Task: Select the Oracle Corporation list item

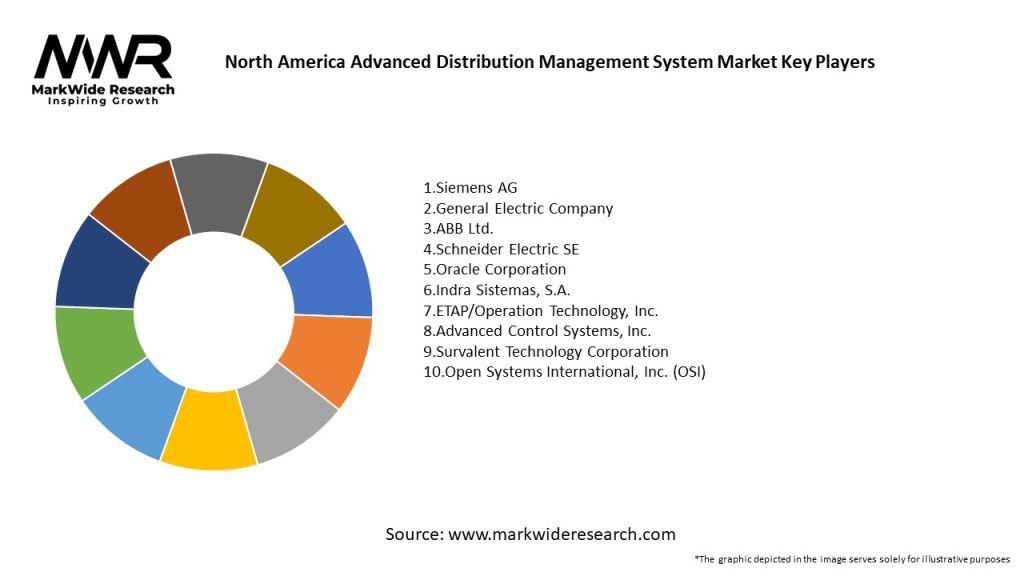Action: [495, 269]
